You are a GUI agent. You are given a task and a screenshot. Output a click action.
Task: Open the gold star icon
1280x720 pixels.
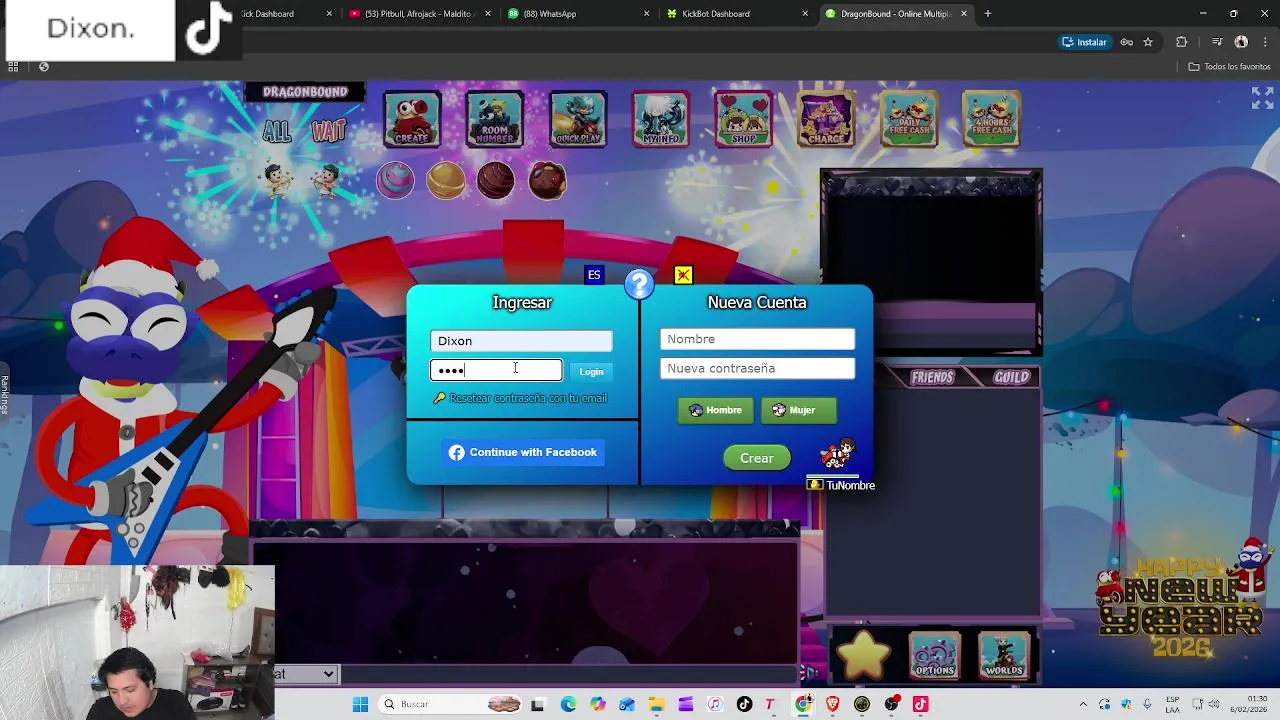(863, 655)
